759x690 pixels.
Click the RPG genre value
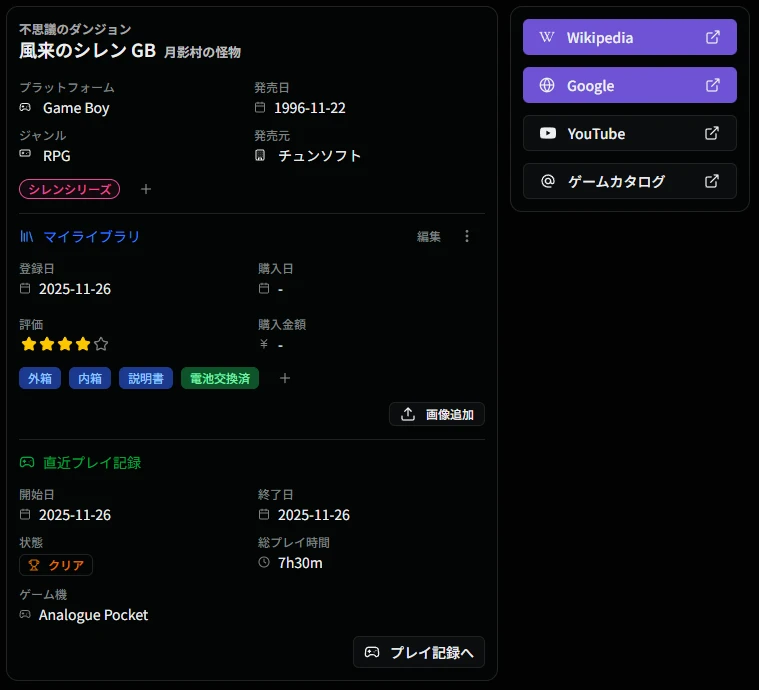point(57,156)
